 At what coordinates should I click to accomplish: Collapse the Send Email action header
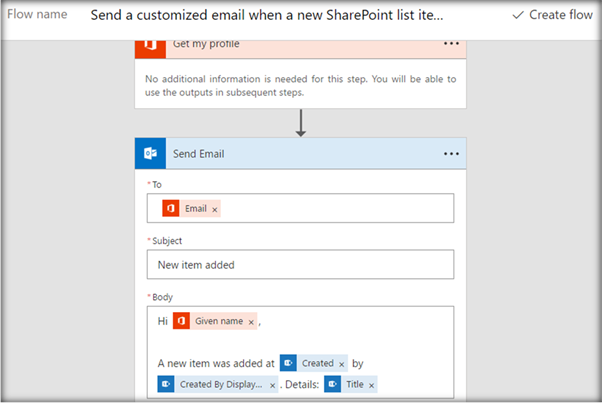tap(300, 153)
